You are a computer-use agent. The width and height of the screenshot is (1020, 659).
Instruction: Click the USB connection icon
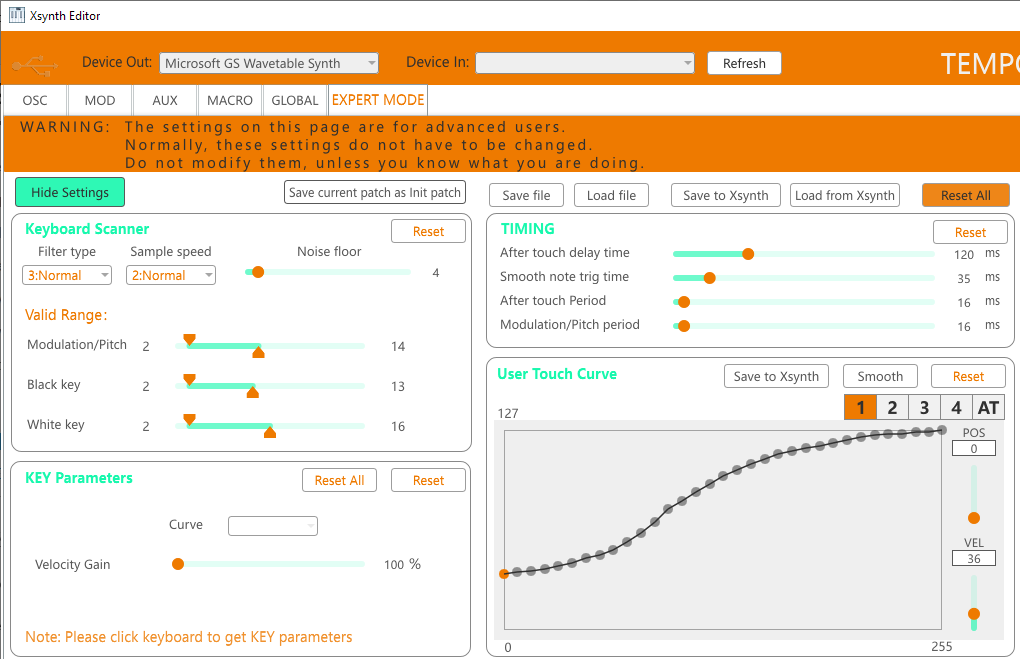(35, 65)
